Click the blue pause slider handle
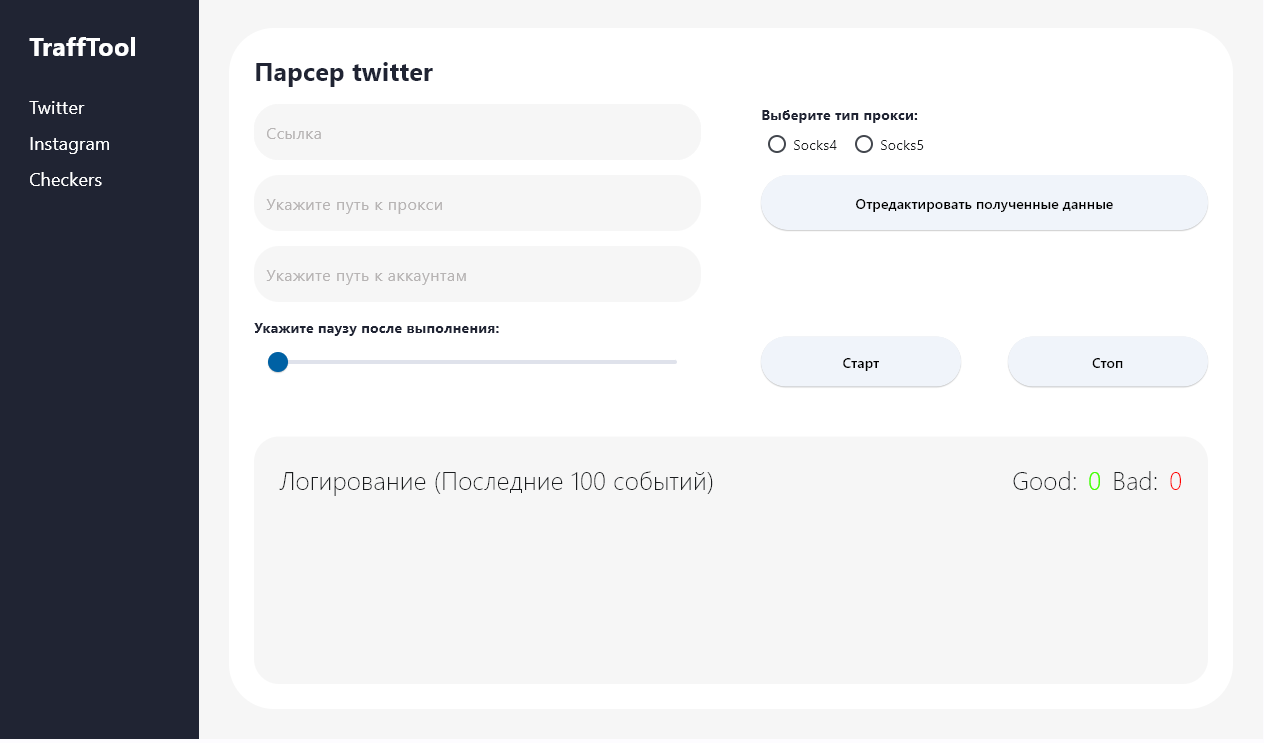The image size is (1264, 743). (x=278, y=362)
